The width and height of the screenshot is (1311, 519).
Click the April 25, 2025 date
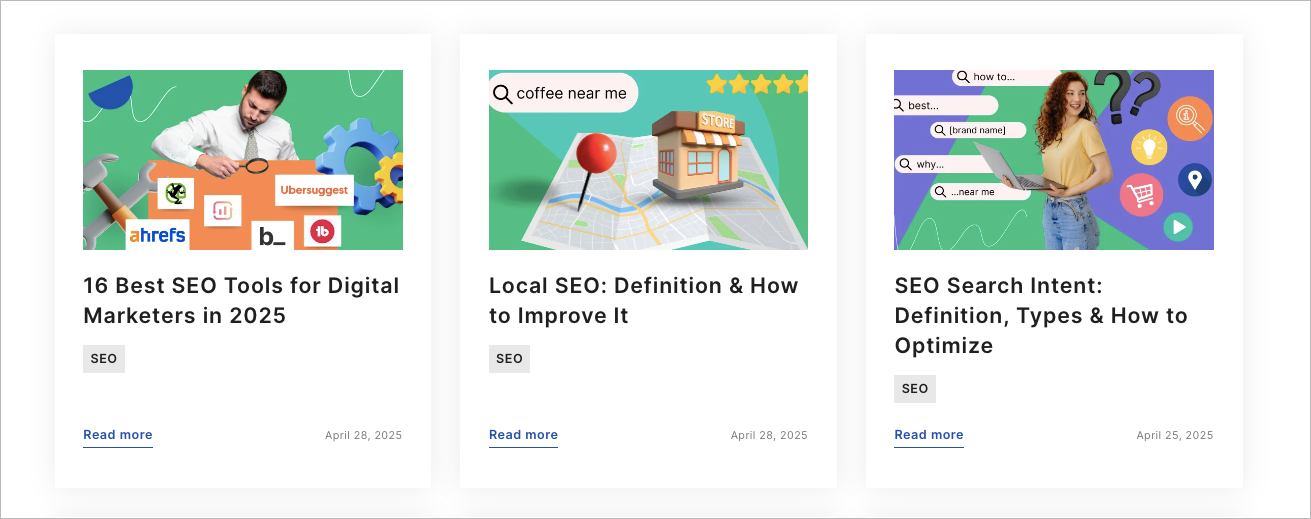tap(1174, 435)
